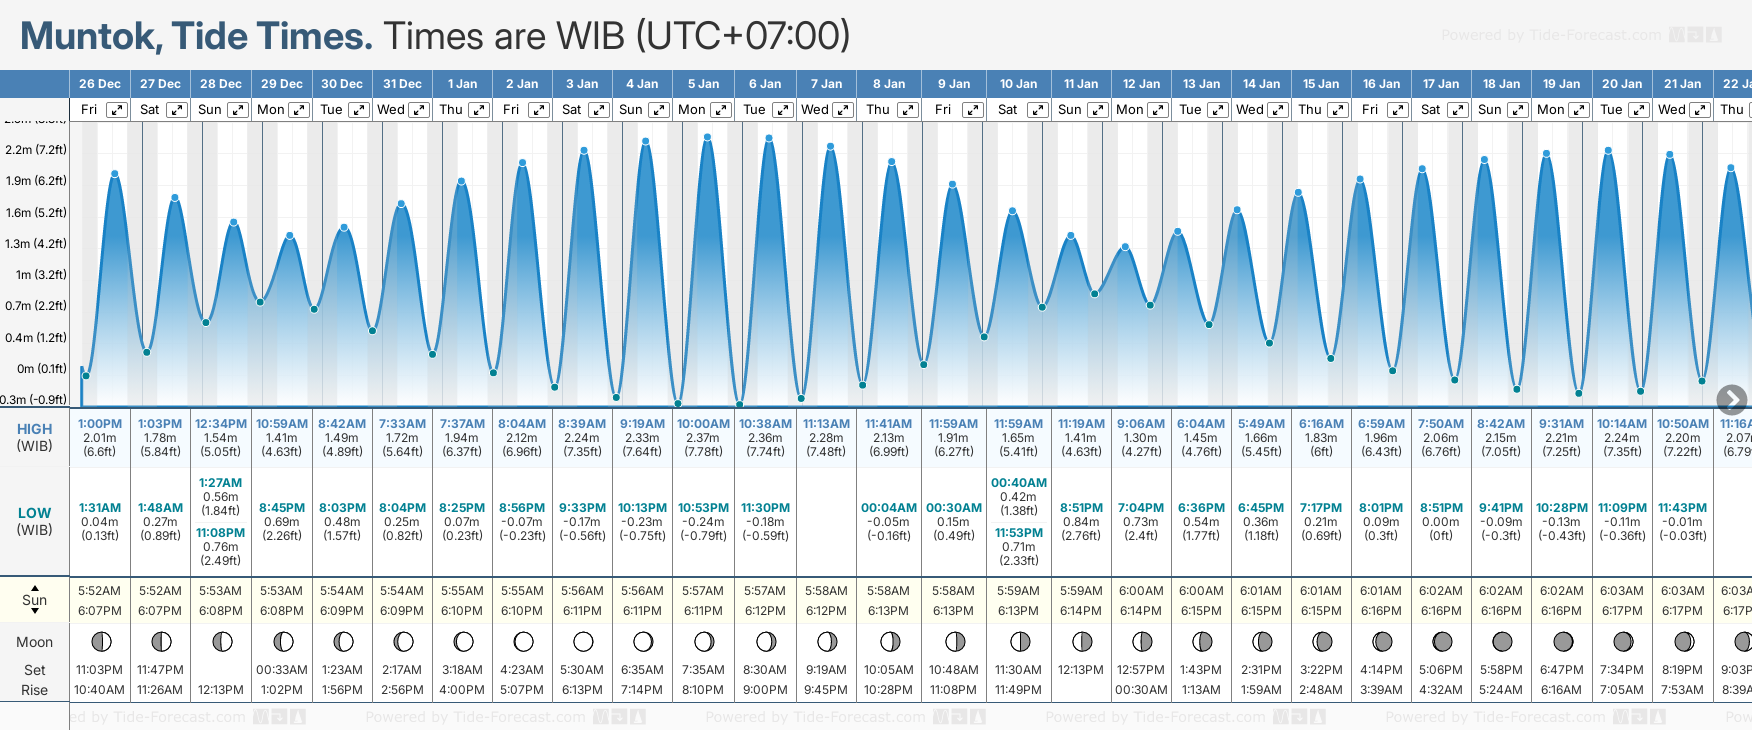Viewport: 1752px width, 730px height.
Task: Click expand icon next to Sat 10 Jan
Action: pos(1038,110)
